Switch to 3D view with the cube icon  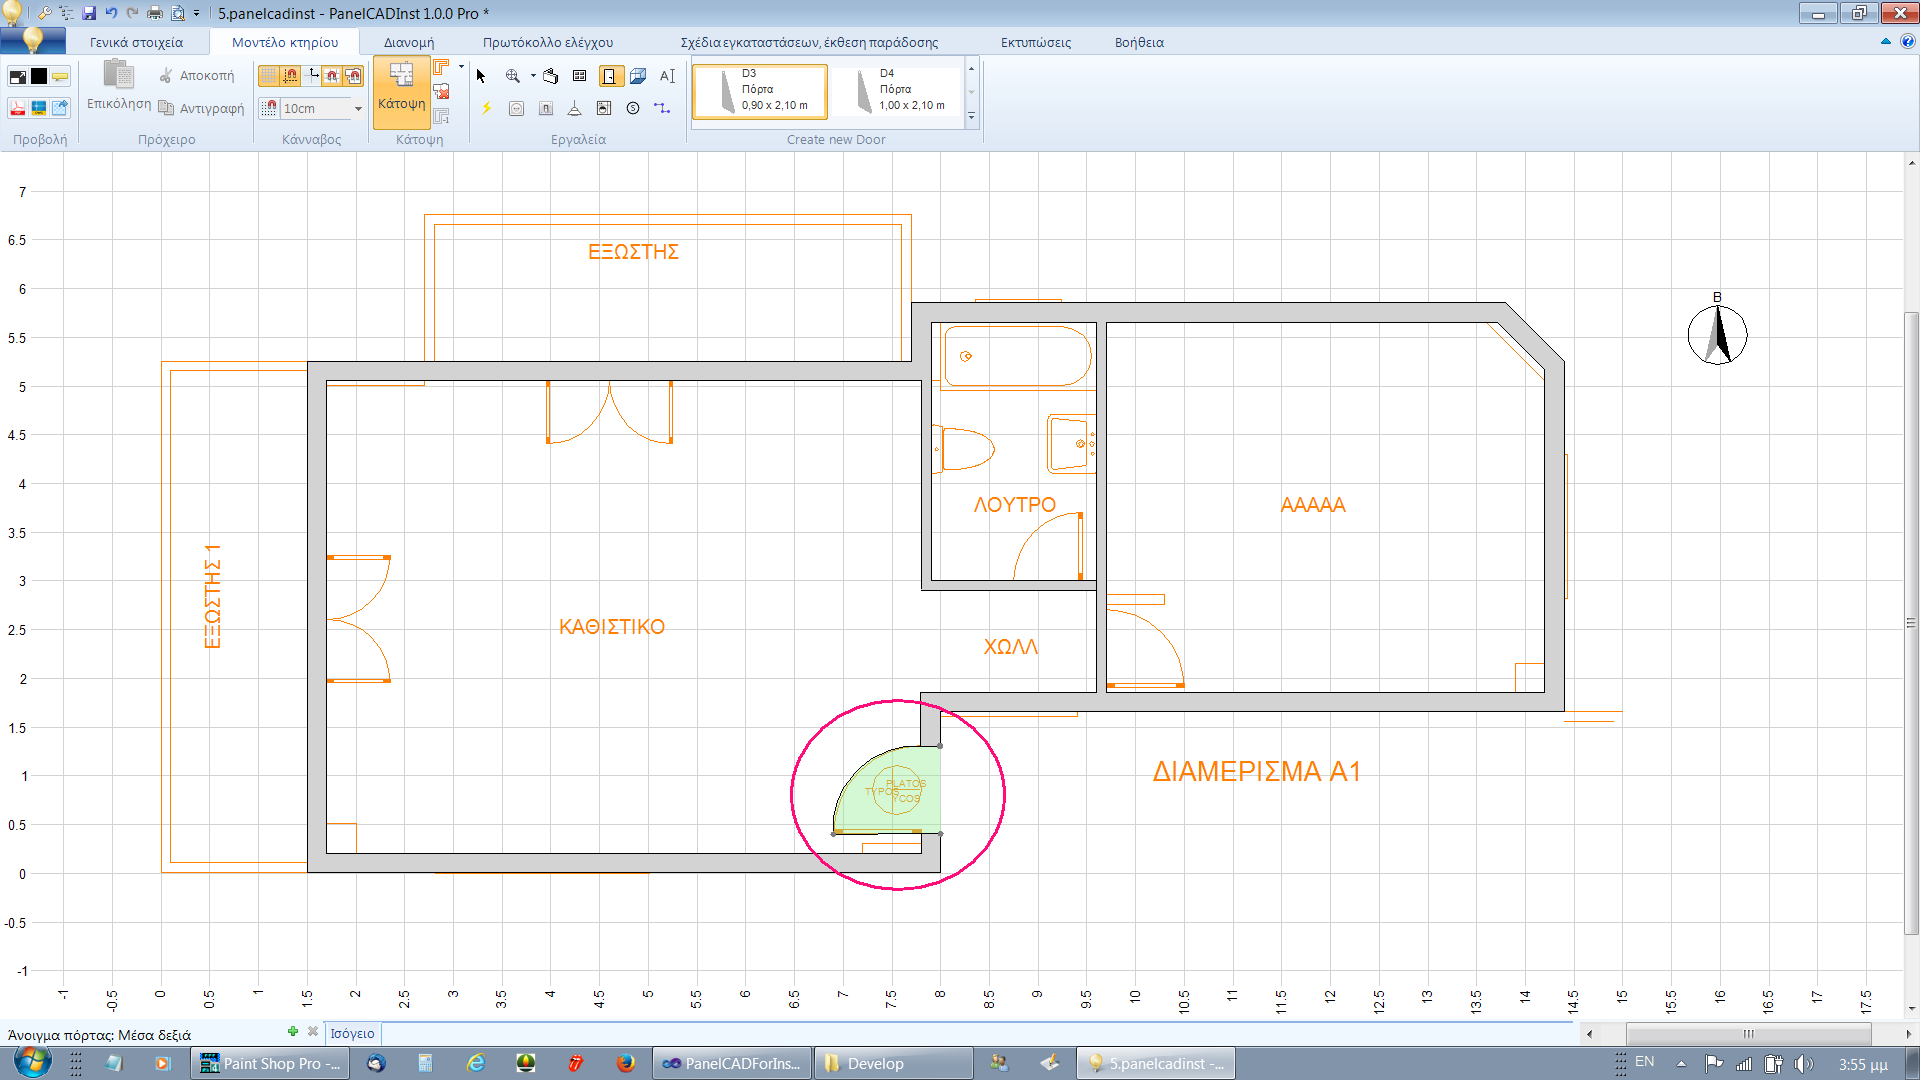[x=637, y=75]
